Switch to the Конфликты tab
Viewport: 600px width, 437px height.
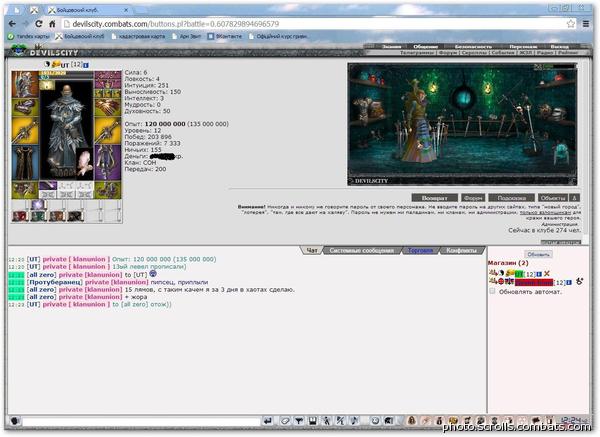coord(461,250)
